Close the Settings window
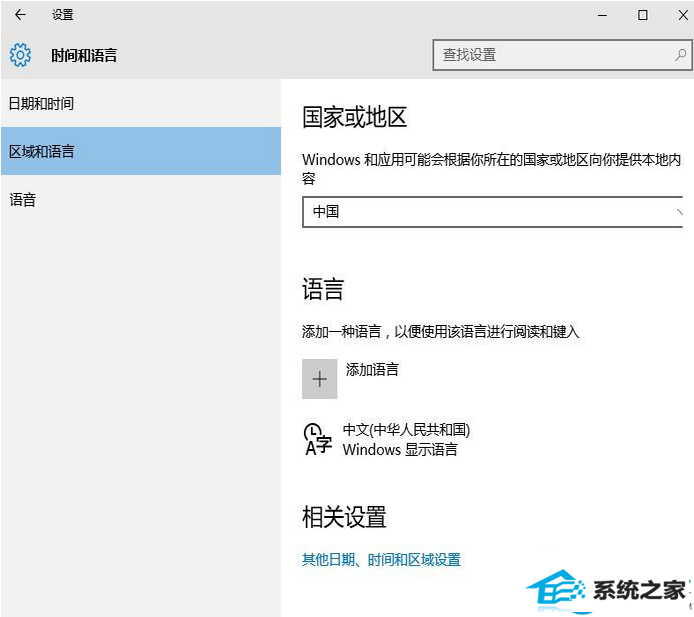 (683, 15)
